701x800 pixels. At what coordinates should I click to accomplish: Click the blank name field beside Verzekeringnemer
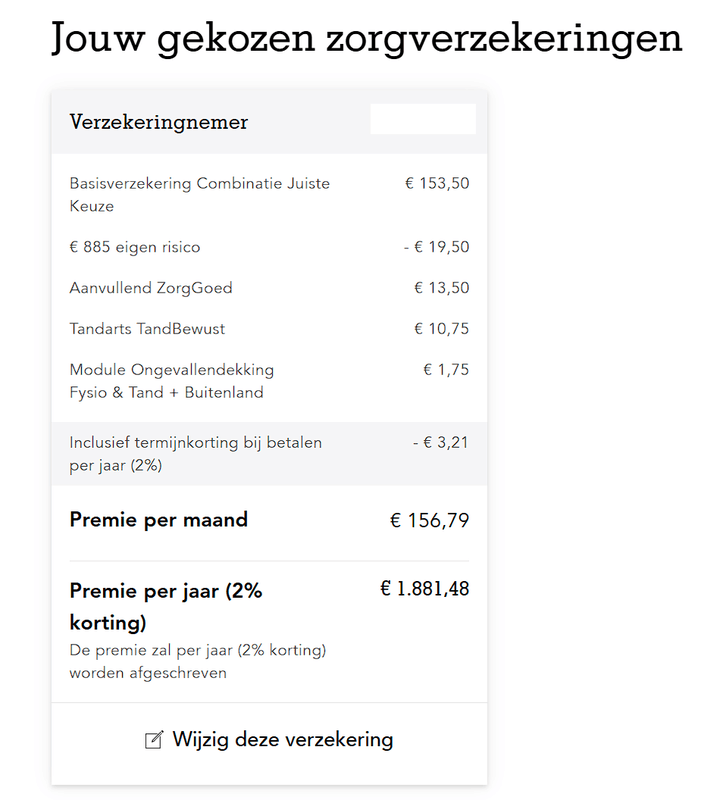click(422, 120)
